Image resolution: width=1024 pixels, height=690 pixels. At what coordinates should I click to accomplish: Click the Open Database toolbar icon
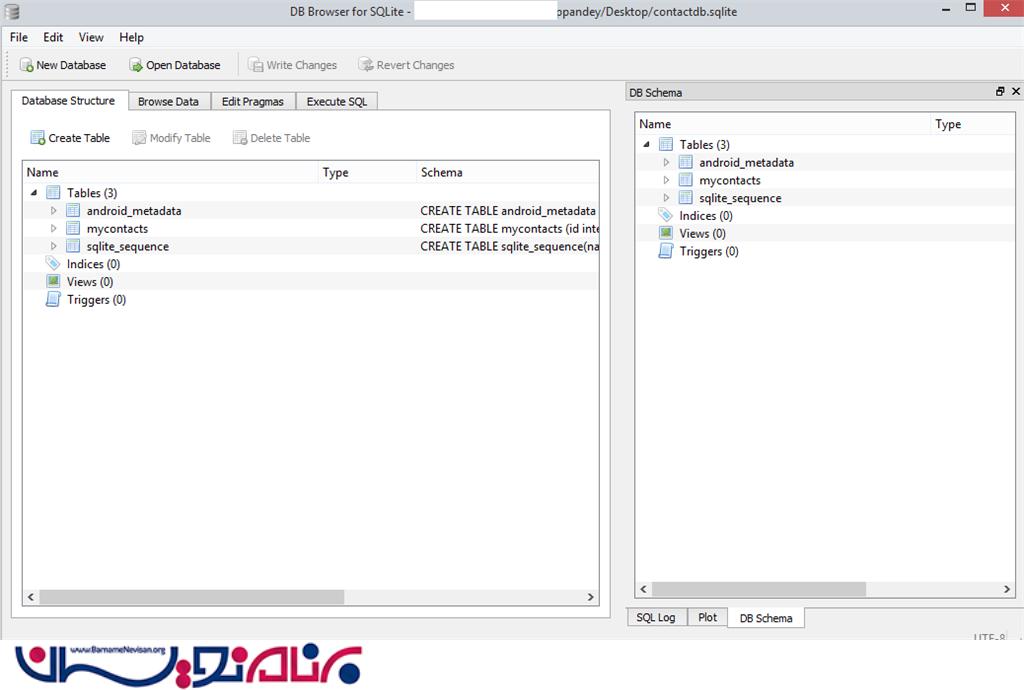136,65
